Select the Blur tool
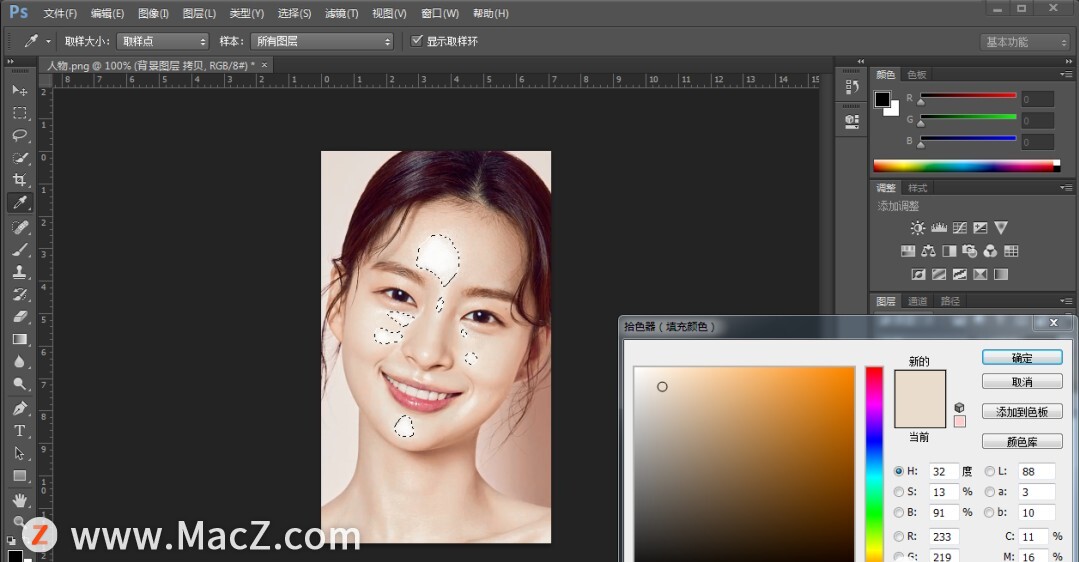Image resolution: width=1079 pixels, height=562 pixels. click(20, 362)
